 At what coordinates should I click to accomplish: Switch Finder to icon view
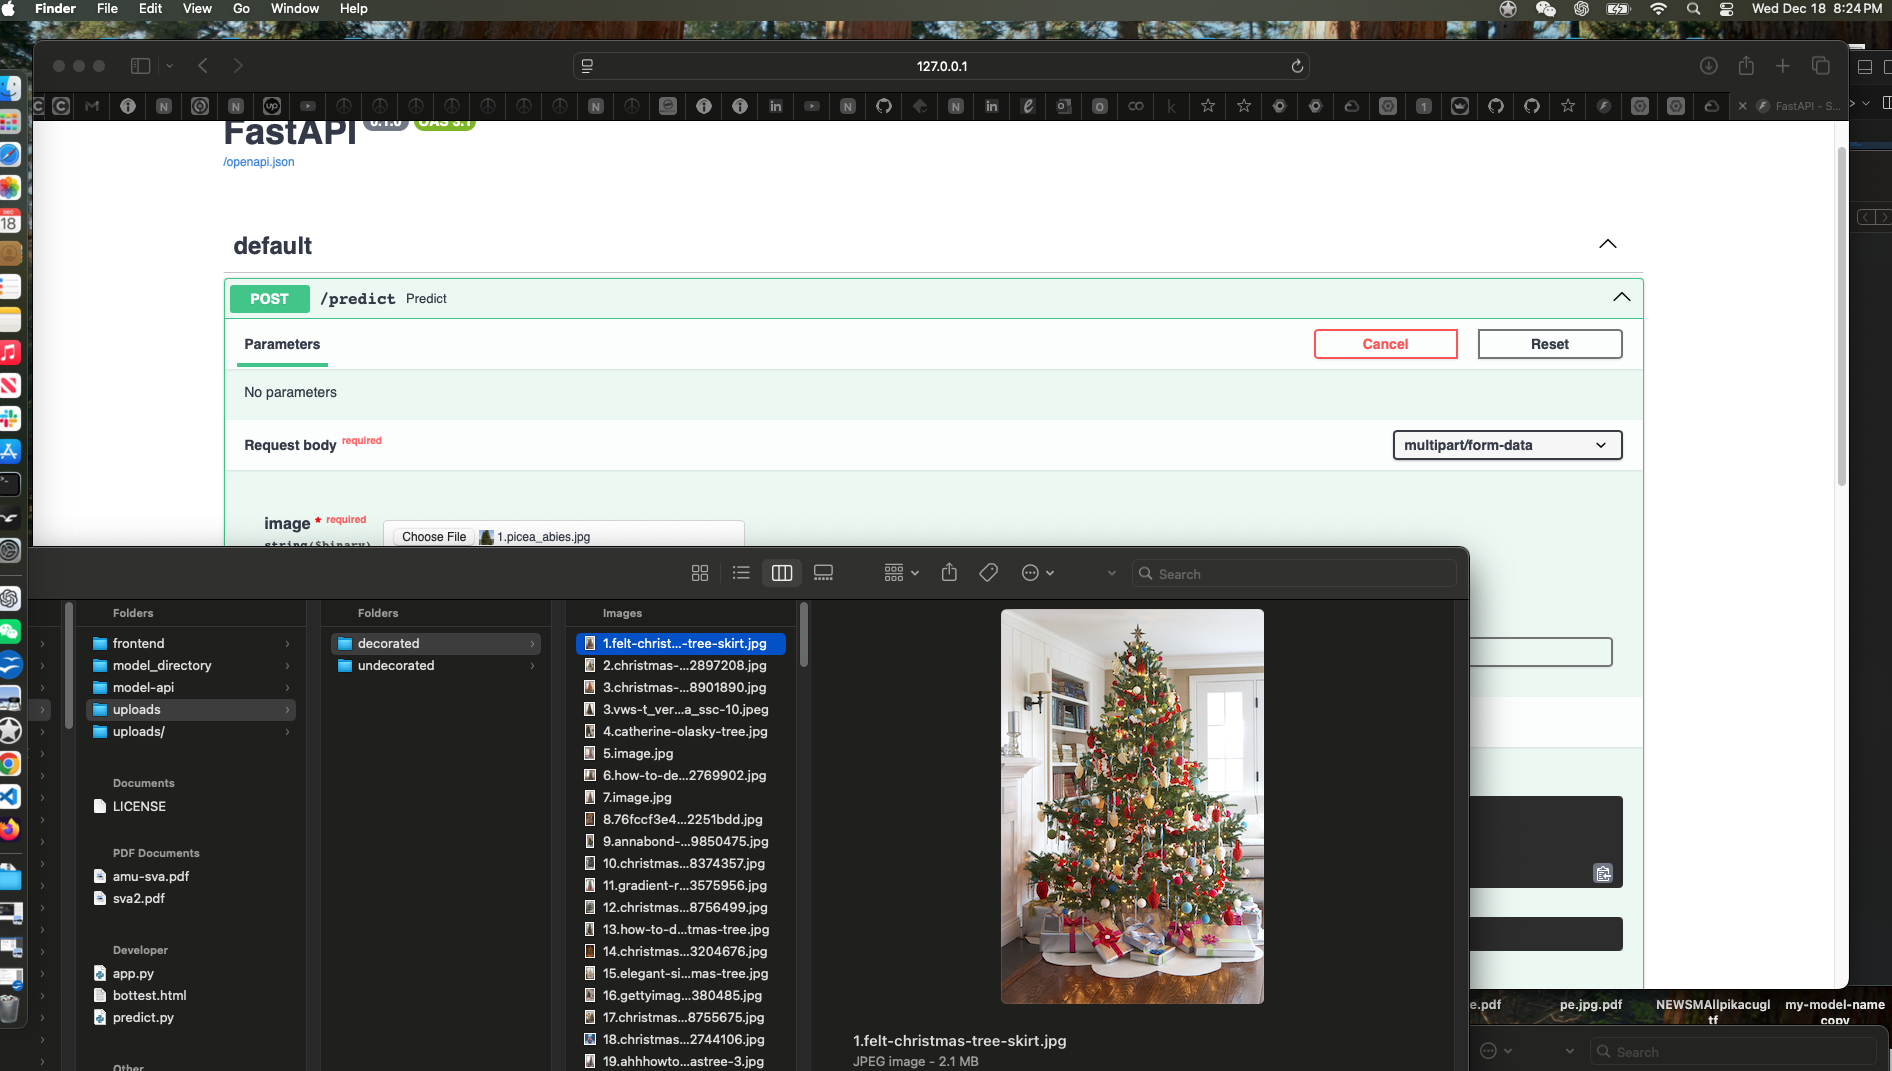[x=700, y=573]
